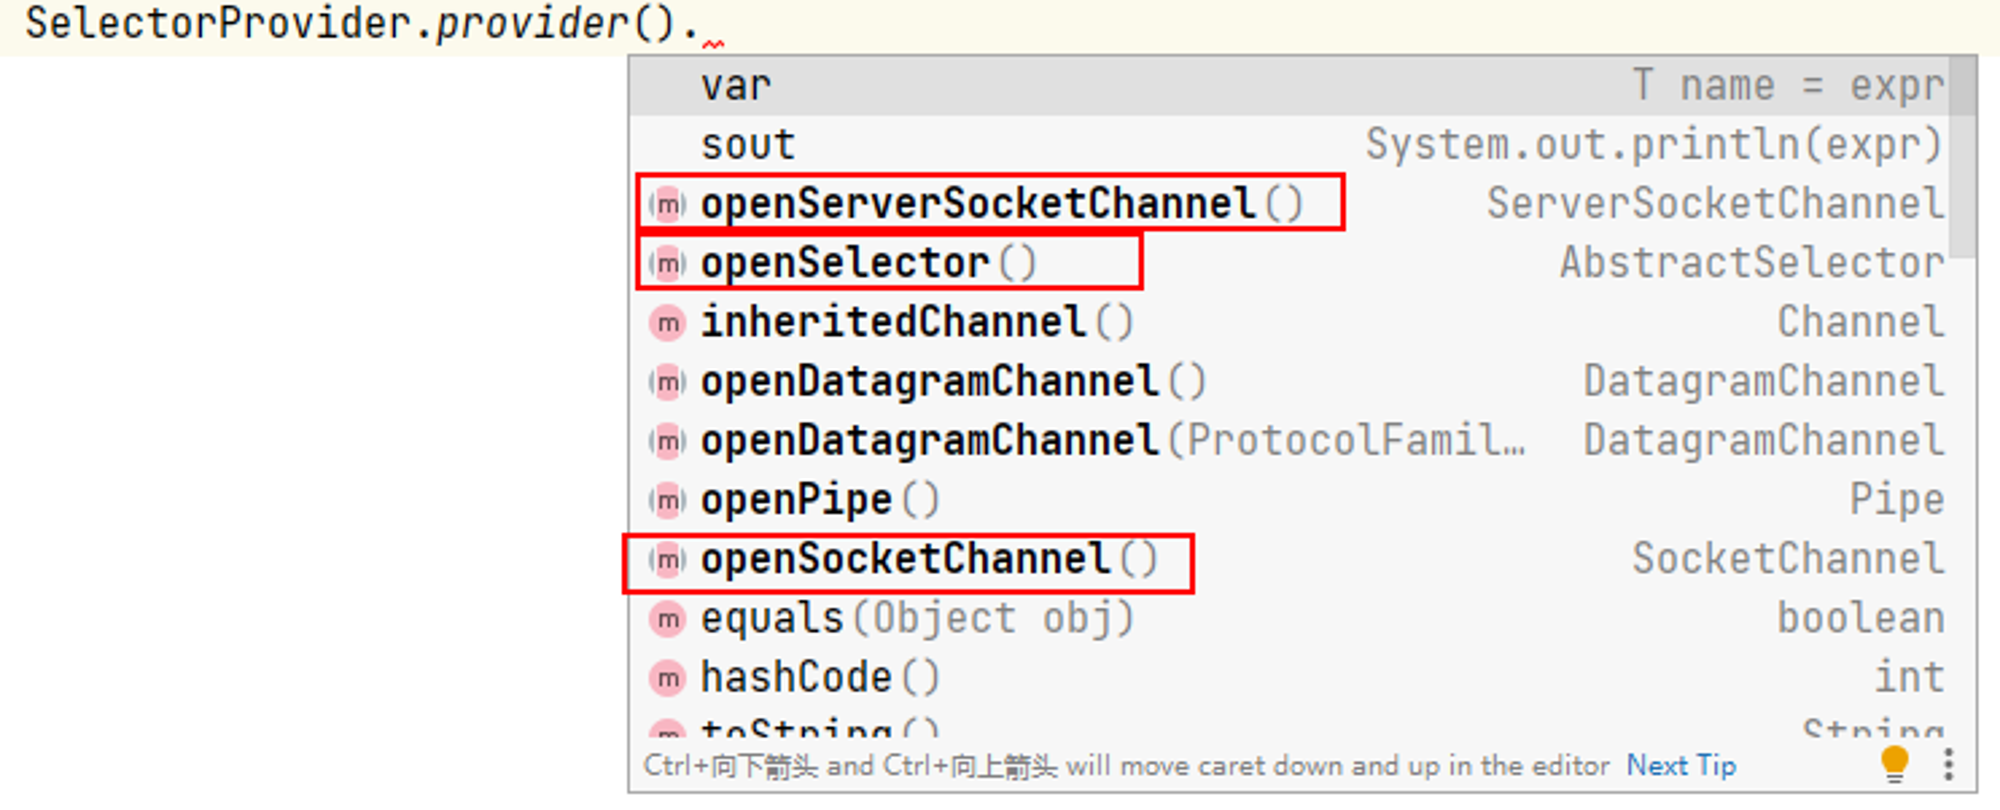The width and height of the screenshot is (2000, 810).
Task: Choose equals(Object obj) suggestion
Action: point(1290,618)
